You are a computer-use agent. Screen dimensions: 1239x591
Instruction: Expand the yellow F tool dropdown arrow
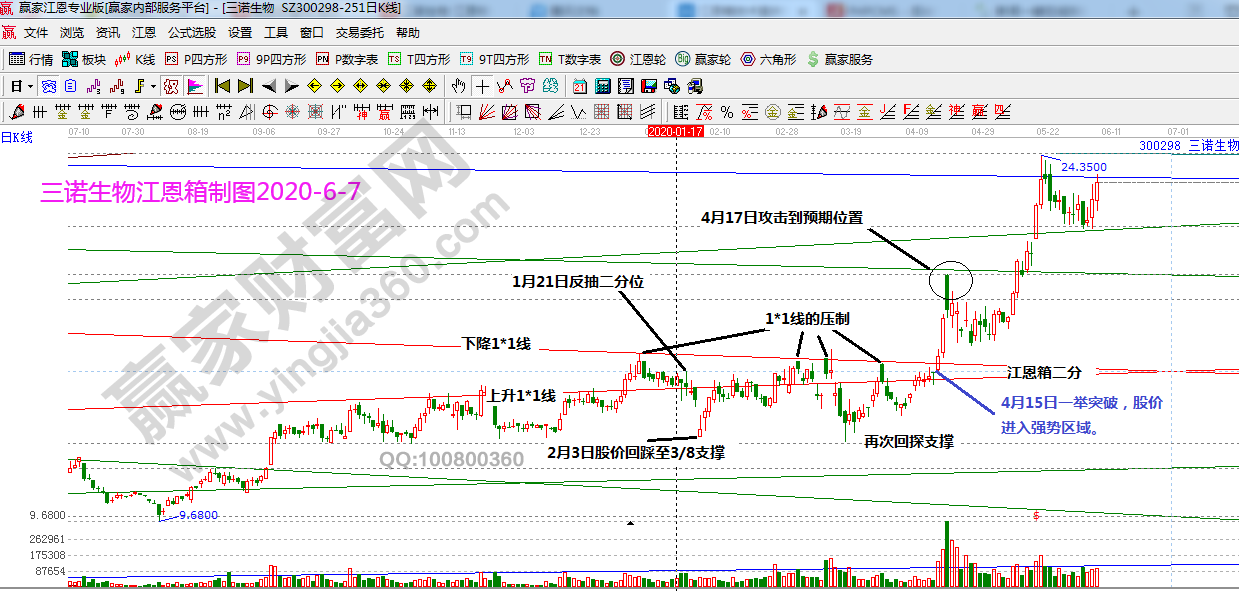click(x=153, y=85)
